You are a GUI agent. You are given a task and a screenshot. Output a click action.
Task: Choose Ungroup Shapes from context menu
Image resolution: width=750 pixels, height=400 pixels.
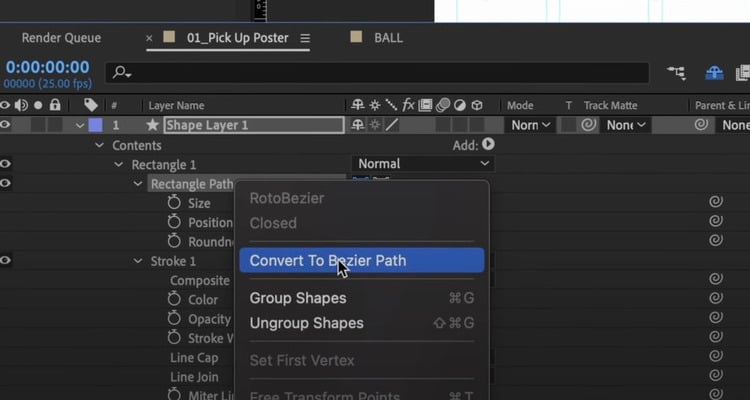tap(362, 323)
